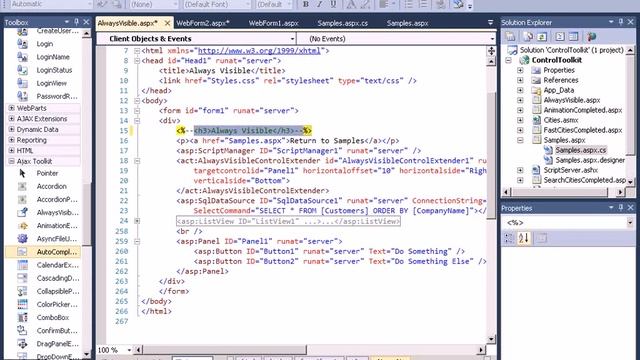Select AutoCompl... control in Toolbox
This screenshot has width=640, height=360.
(43, 252)
